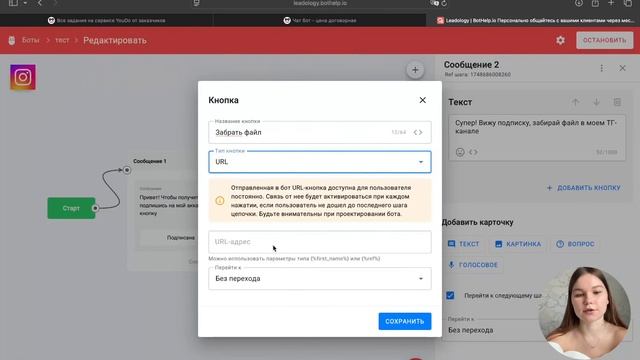Click the green Старт node

(71, 208)
